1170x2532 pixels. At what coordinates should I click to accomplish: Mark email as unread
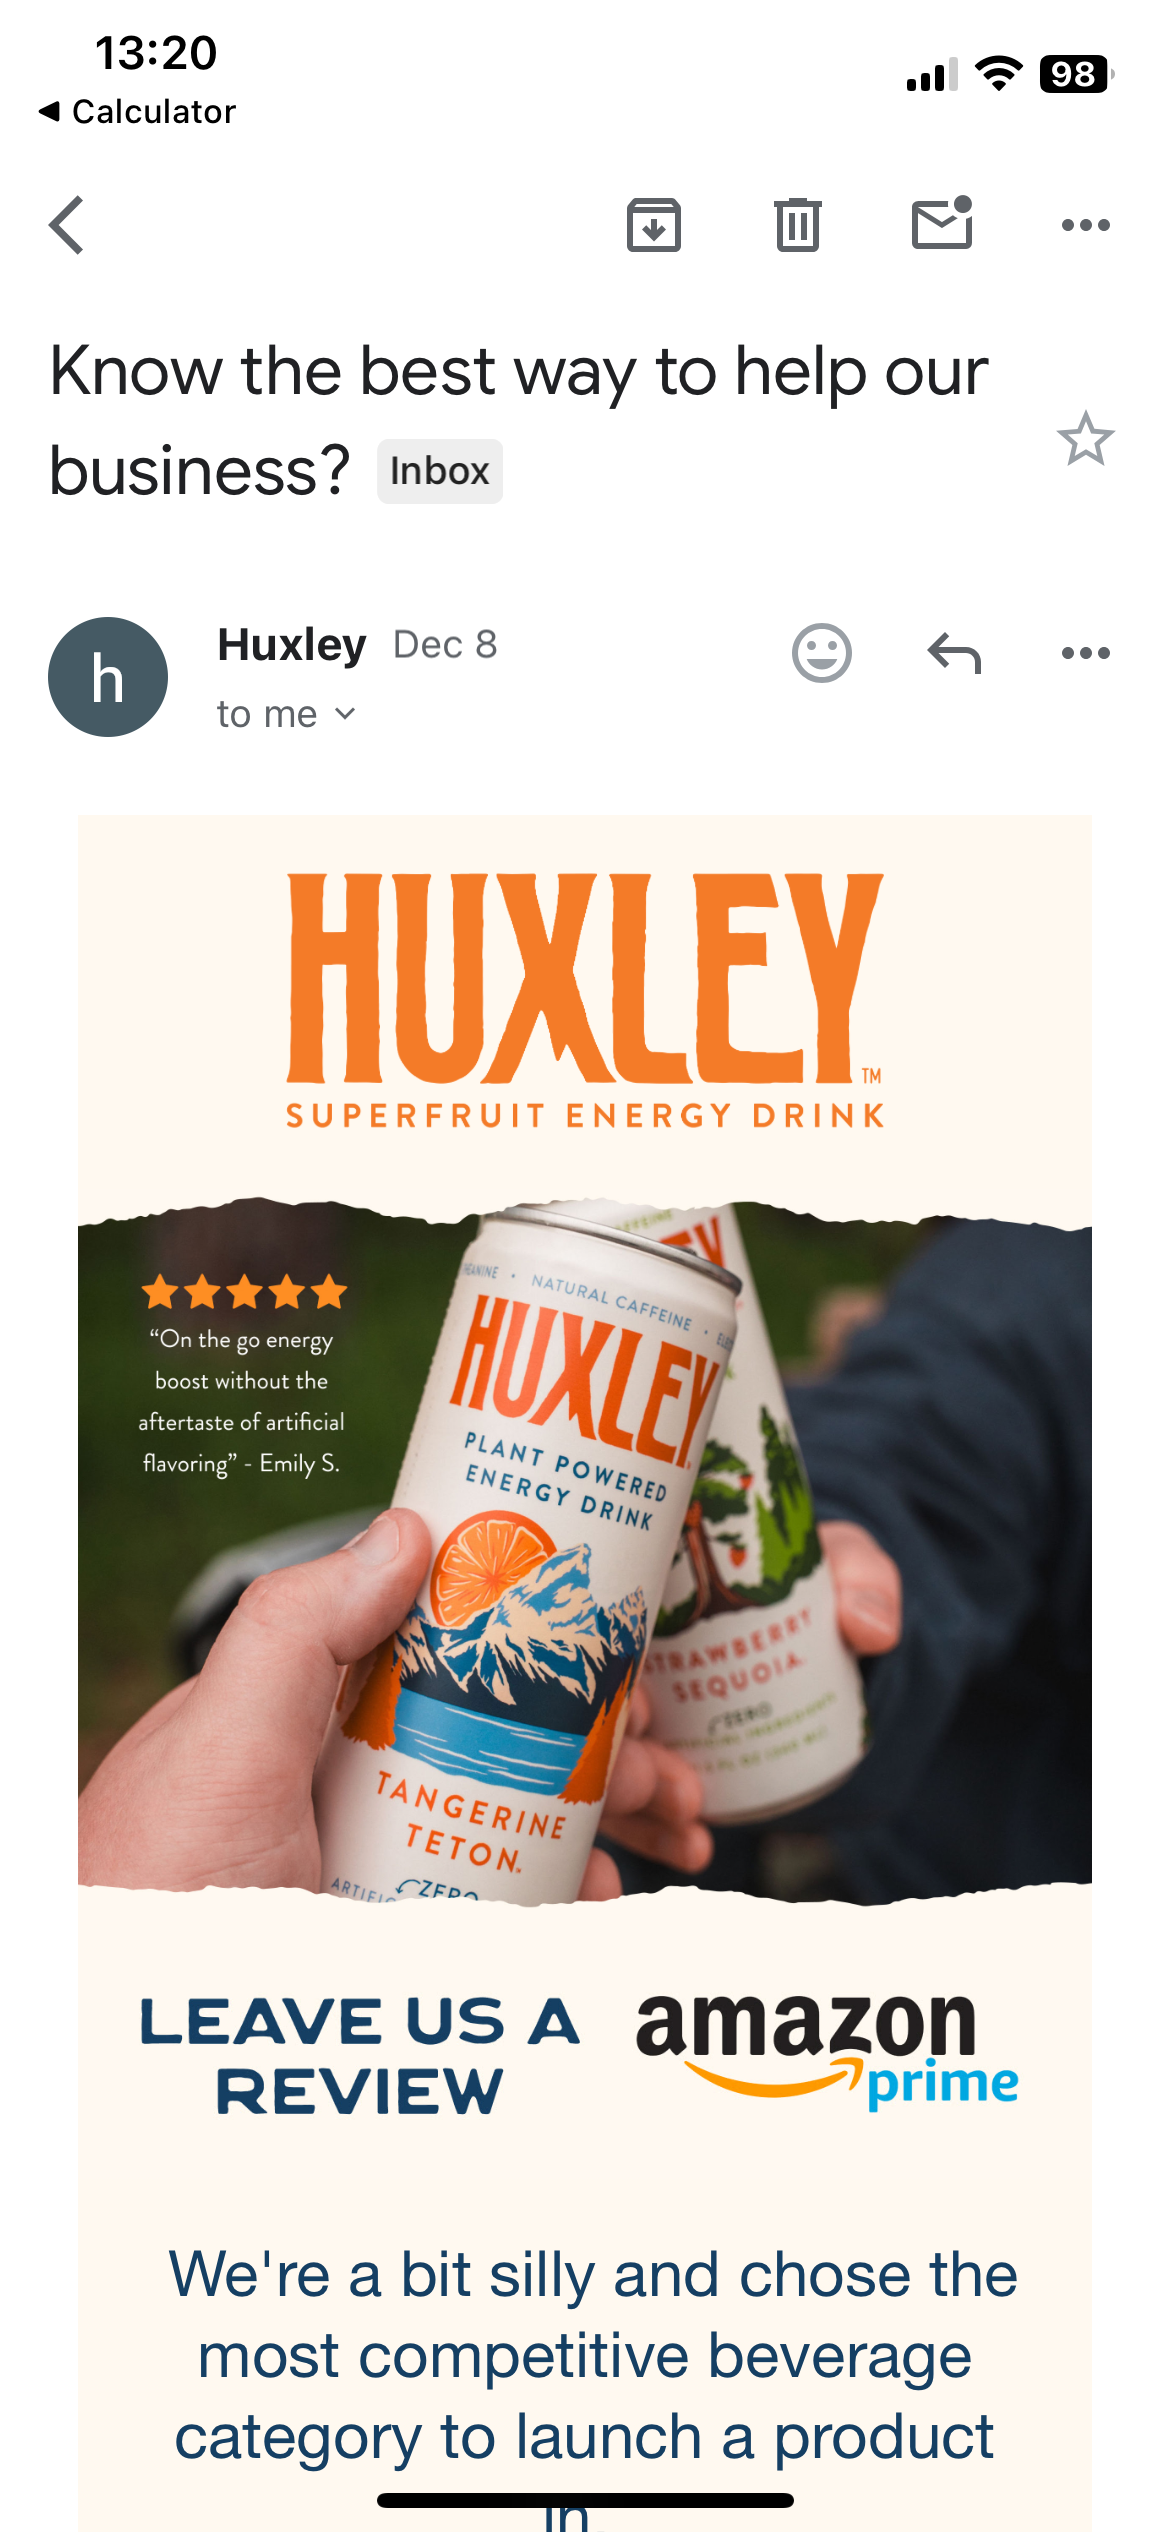point(942,222)
